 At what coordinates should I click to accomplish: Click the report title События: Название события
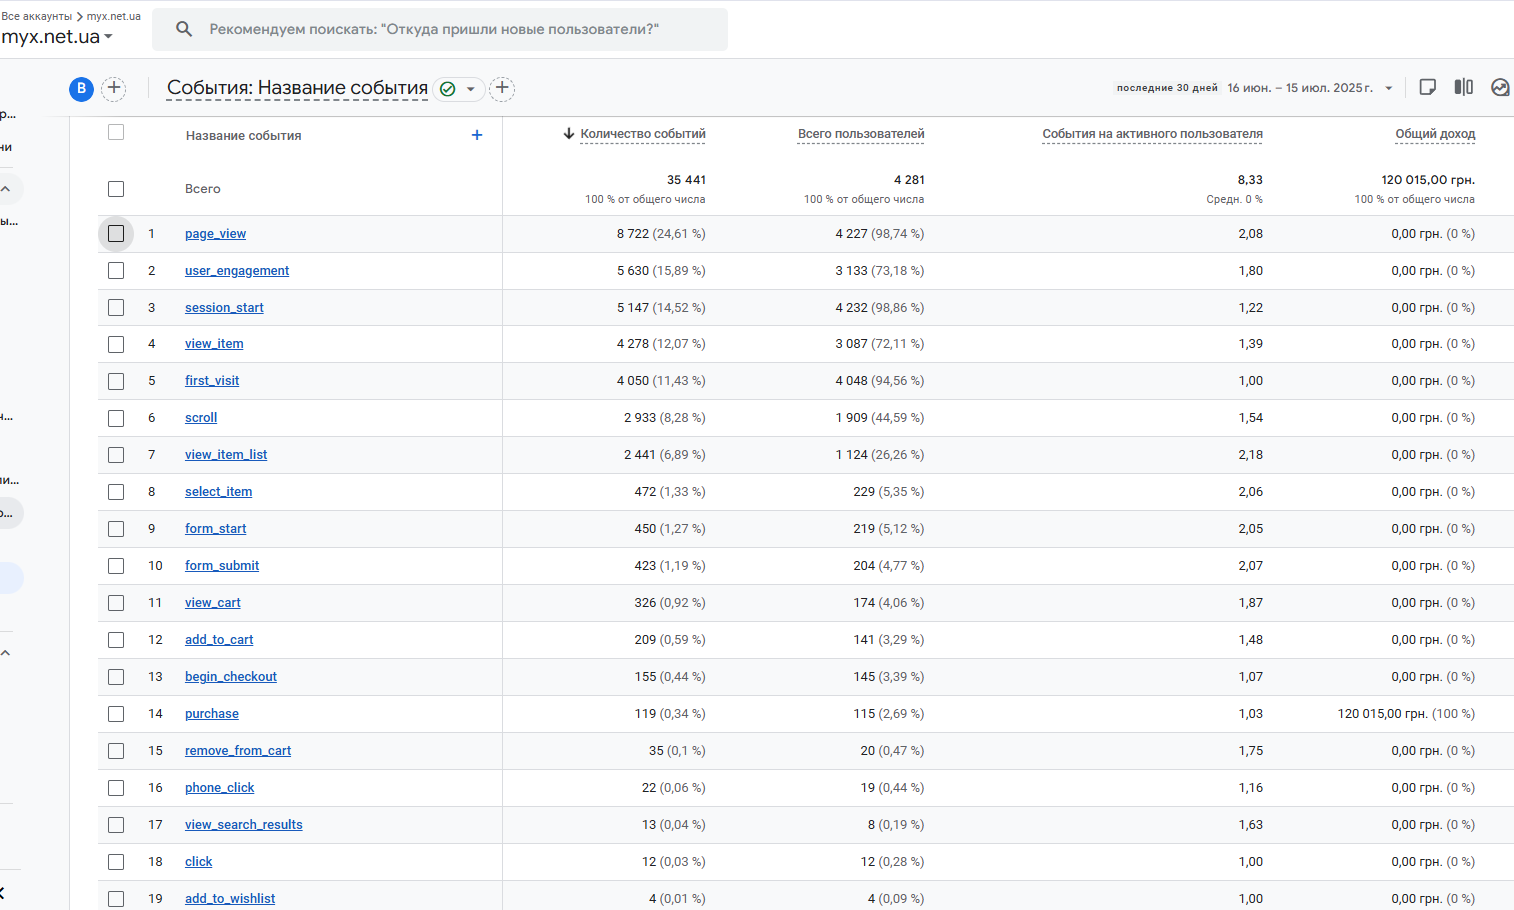pos(297,88)
